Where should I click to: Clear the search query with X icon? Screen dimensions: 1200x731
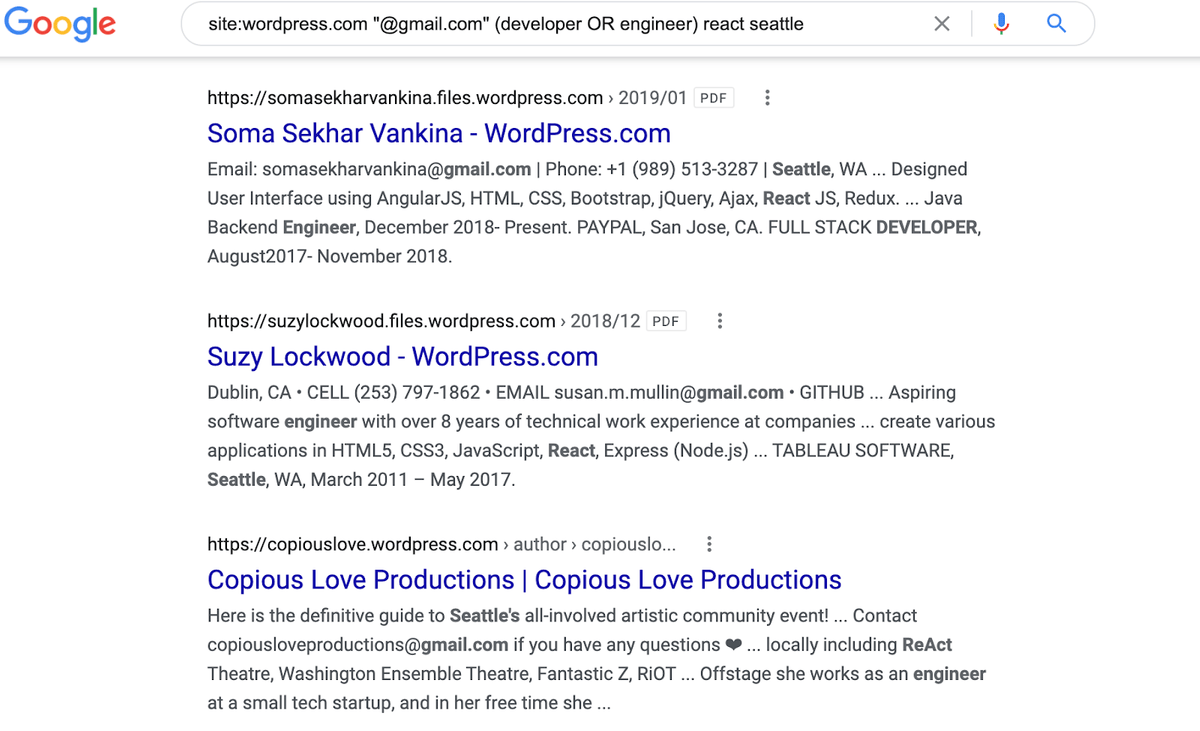[x=942, y=24]
